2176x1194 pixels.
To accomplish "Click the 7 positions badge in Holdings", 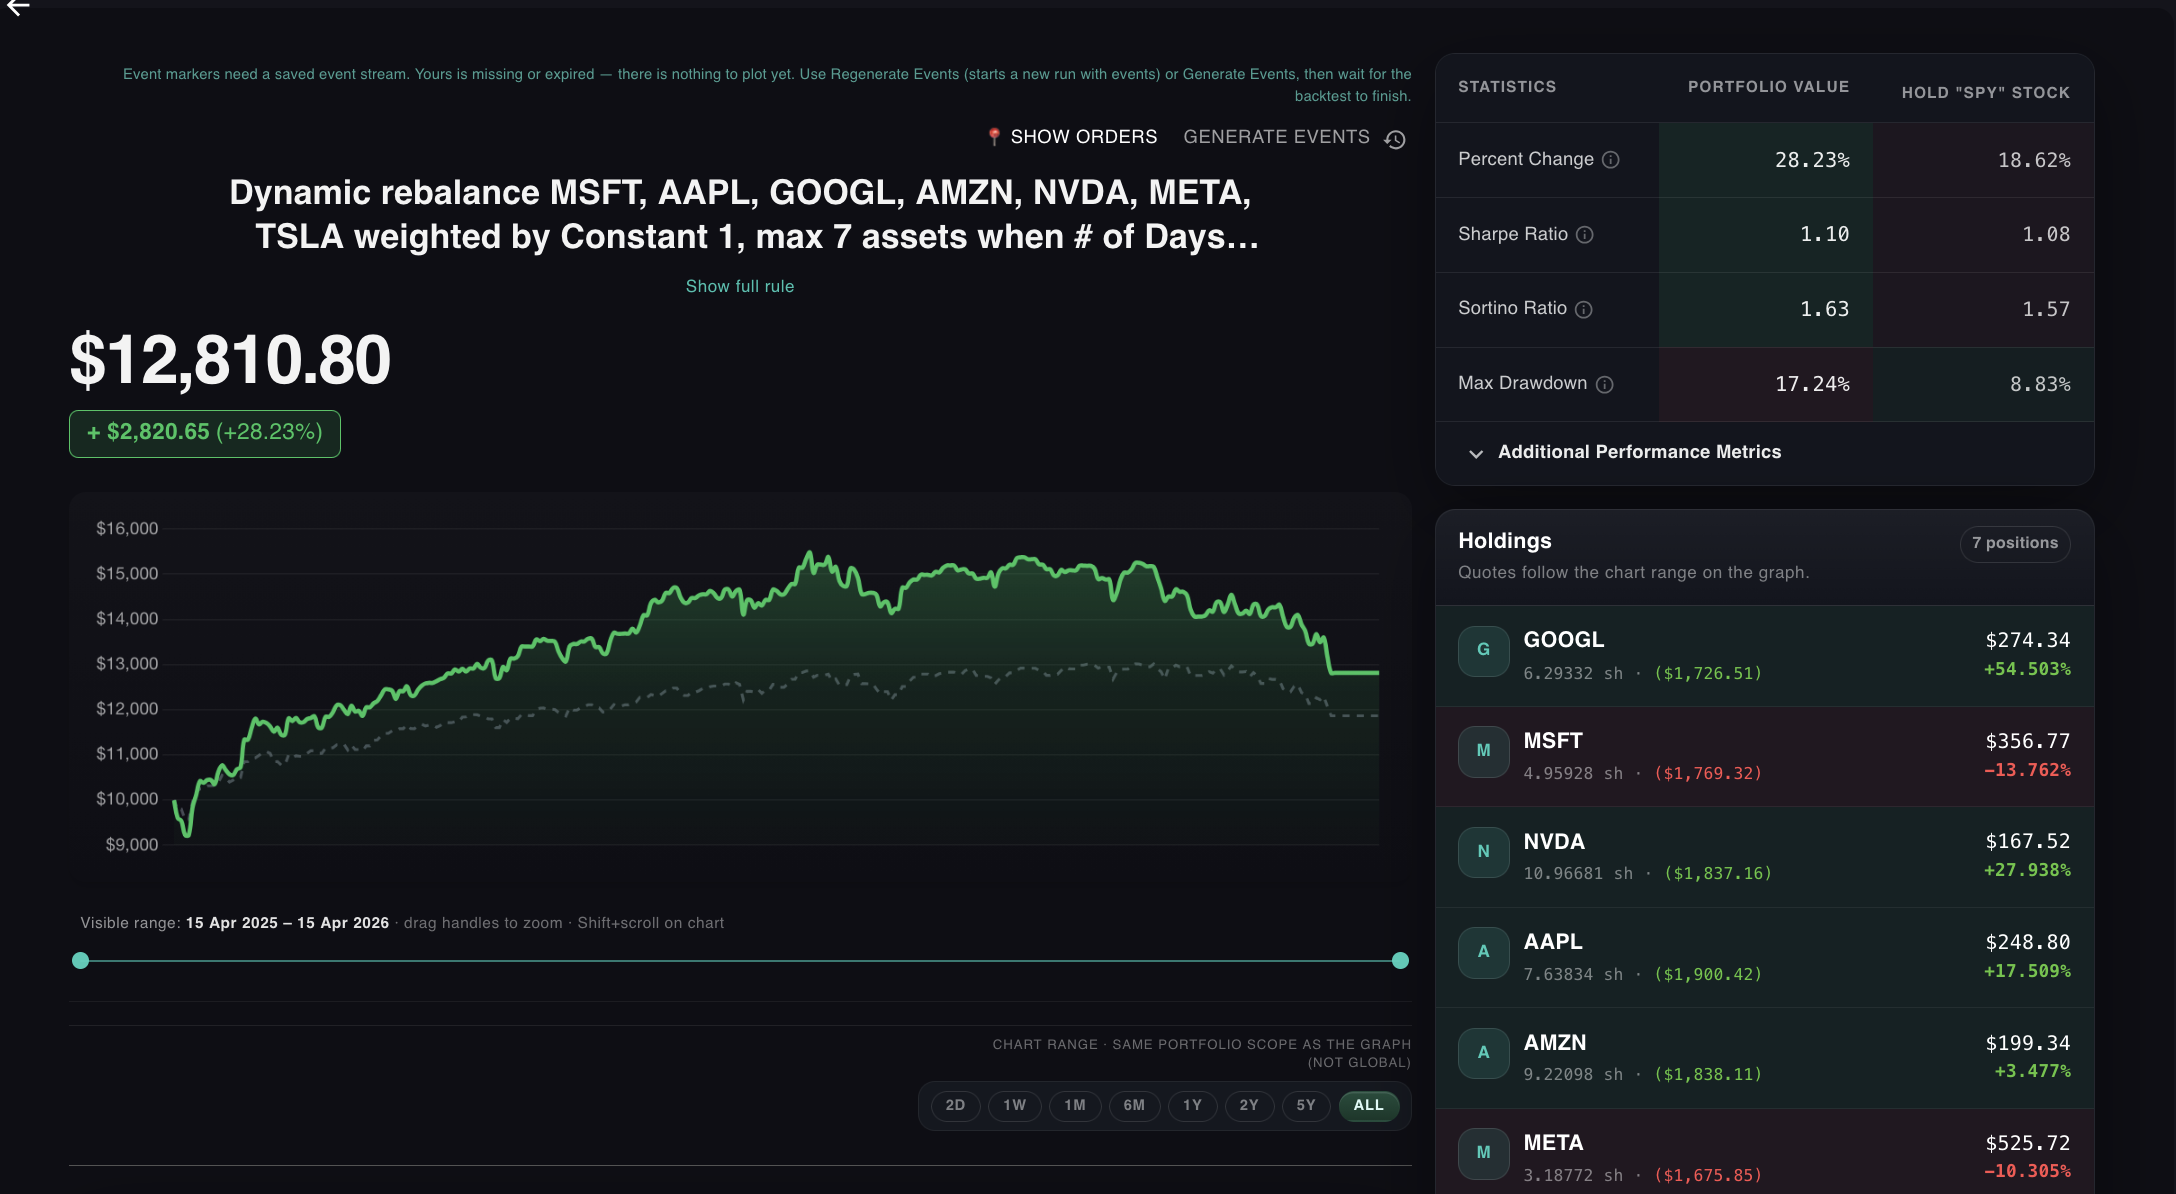I will click(2015, 544).
